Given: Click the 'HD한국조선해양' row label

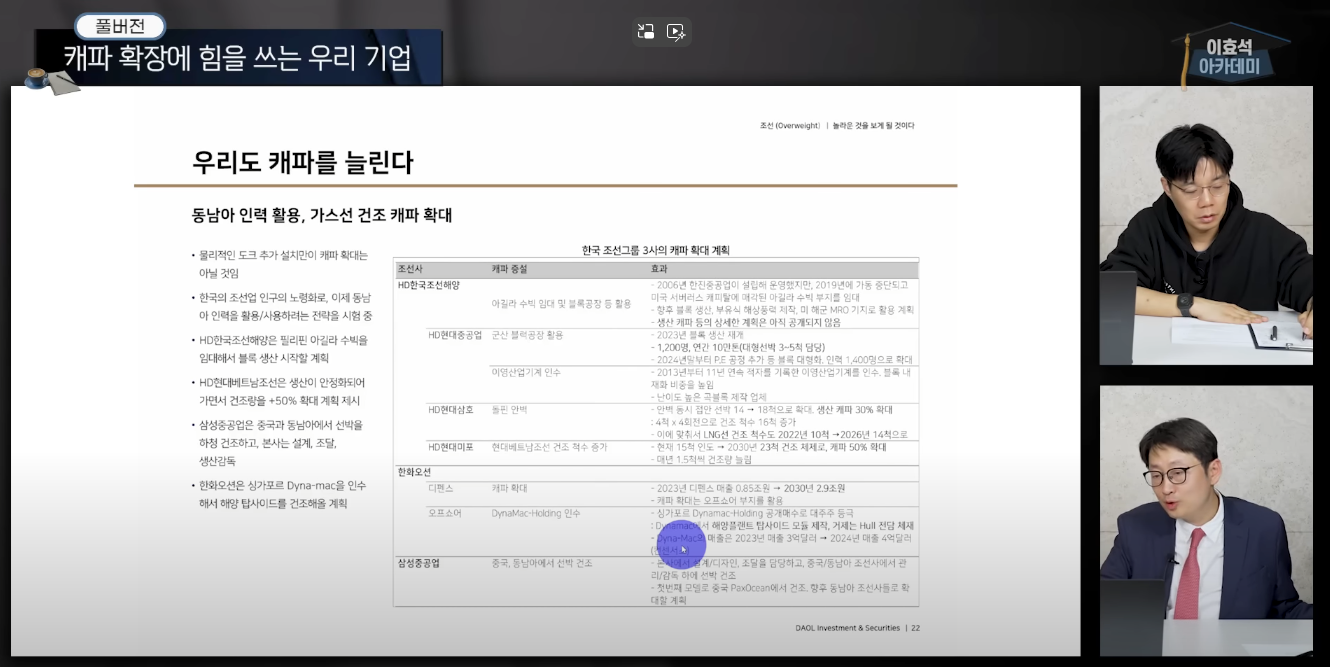Looking at the screenshot, I should (429, 285).
